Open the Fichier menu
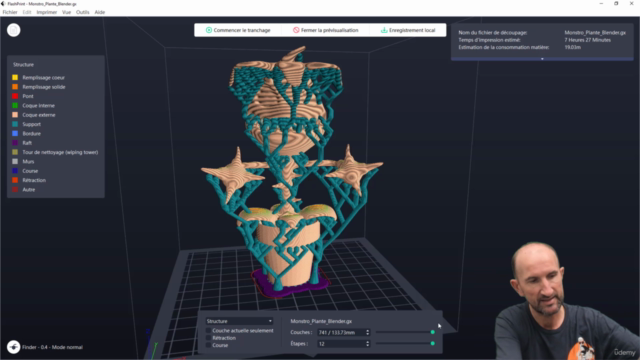Screen dimensions: 640x360 10,12
